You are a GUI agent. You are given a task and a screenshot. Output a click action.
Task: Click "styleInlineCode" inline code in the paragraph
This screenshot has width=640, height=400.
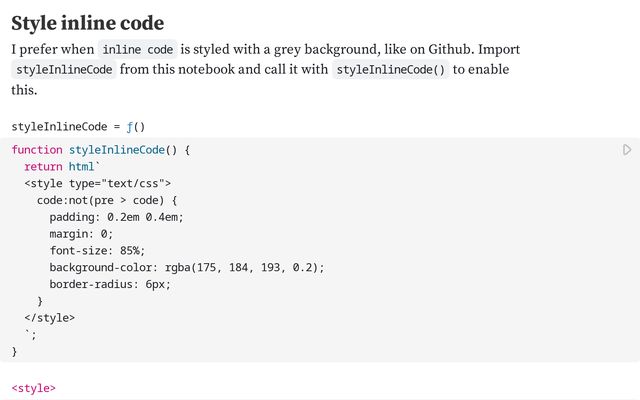(x=65, y=70)
